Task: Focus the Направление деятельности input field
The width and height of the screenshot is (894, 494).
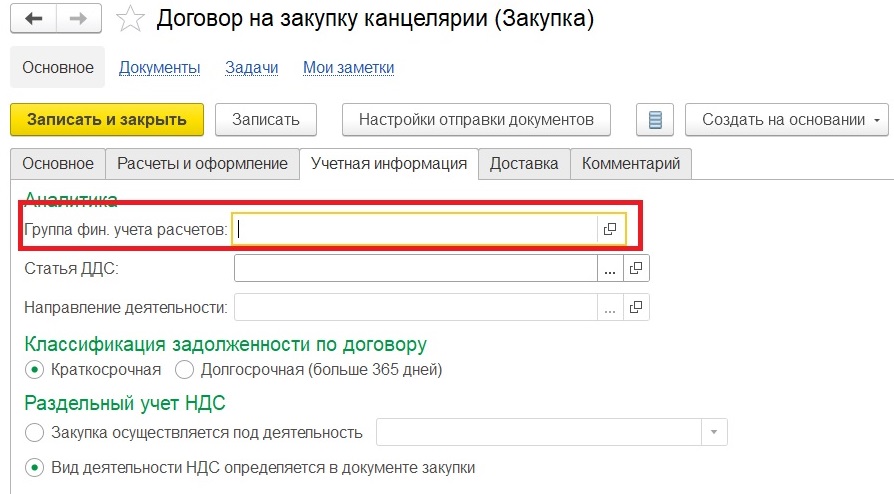Action: pyautogui.click(x=416, y=307)
